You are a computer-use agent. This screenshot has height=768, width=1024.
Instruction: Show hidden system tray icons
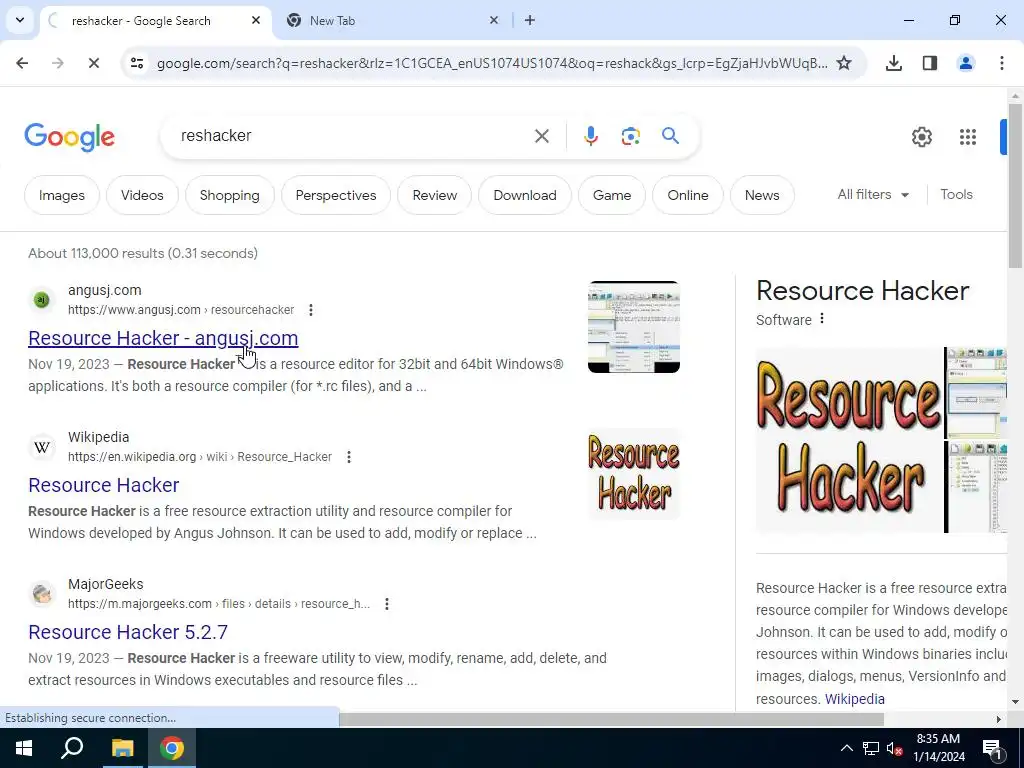(x=846, y=748)
